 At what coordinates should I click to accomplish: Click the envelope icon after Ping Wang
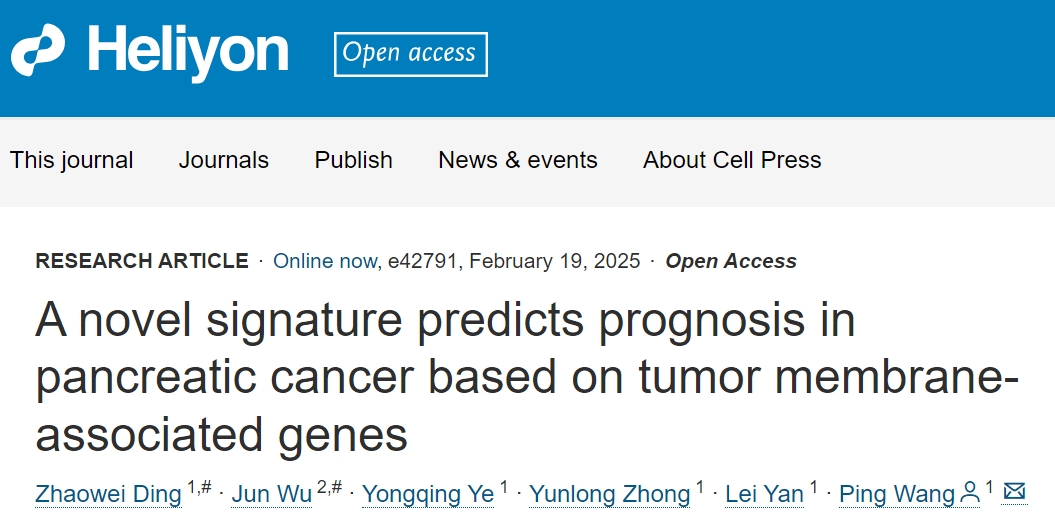tap(1014, 492)
